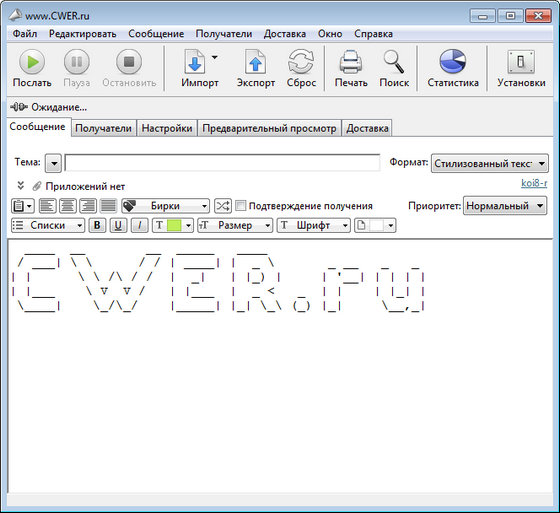Switch to Предварительный просмотр tab
Screen dimensions: 560x513
[x=269, y=128]
